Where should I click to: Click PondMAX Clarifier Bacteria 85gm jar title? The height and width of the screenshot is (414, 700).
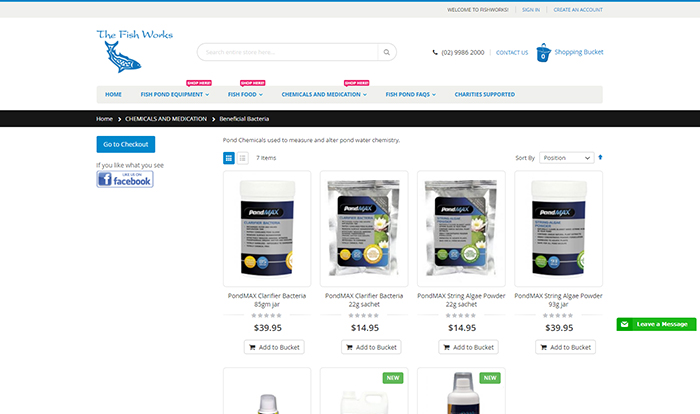(267, 300)
